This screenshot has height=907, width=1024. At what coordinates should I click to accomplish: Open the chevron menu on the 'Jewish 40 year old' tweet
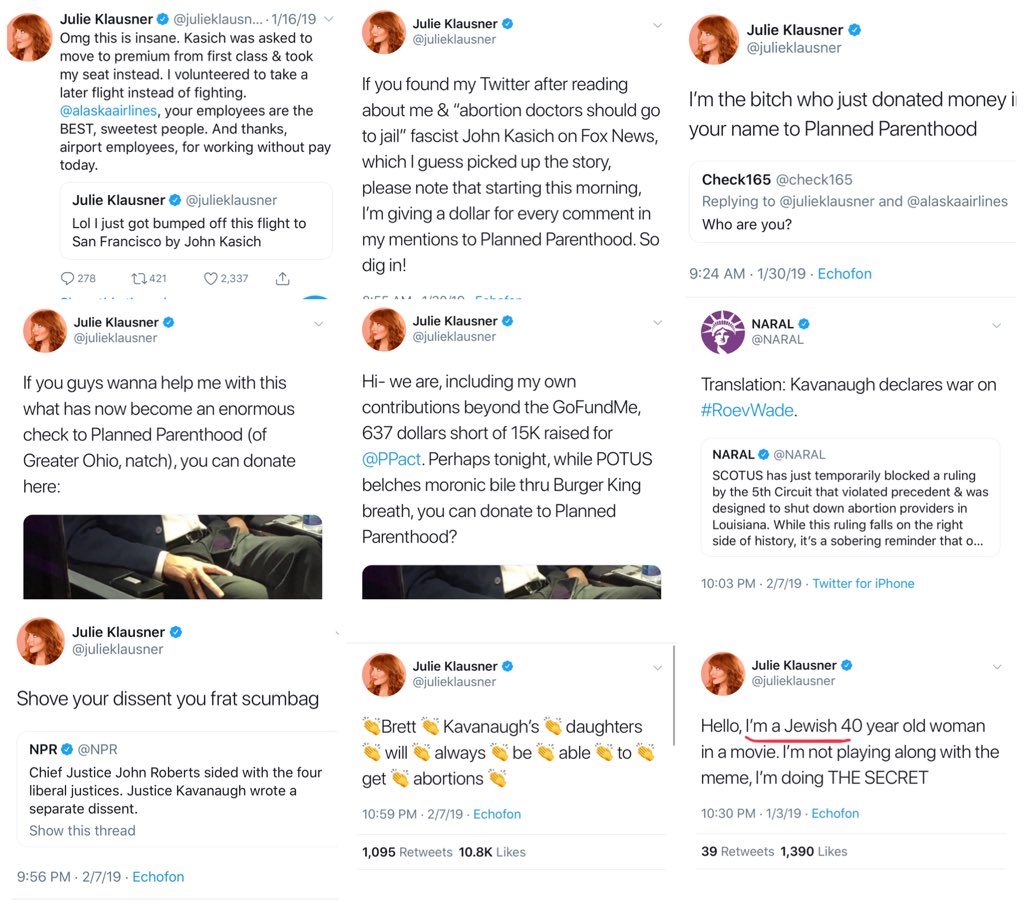point(996,667)
